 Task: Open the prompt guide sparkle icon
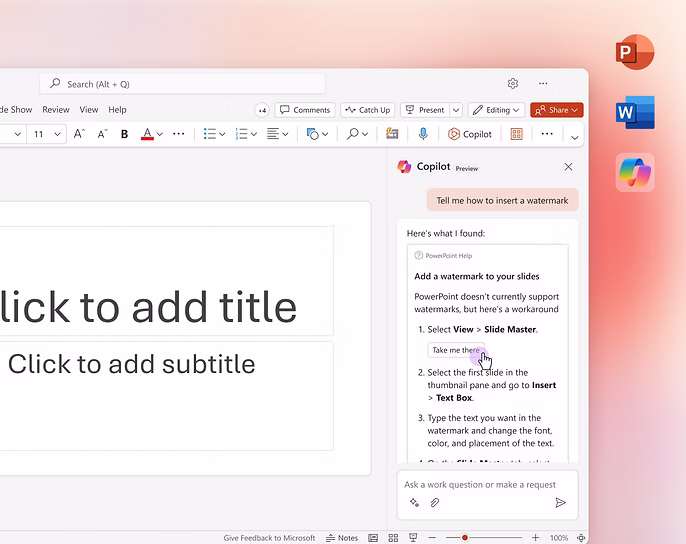pyautogui.click(x=414, y=502)
